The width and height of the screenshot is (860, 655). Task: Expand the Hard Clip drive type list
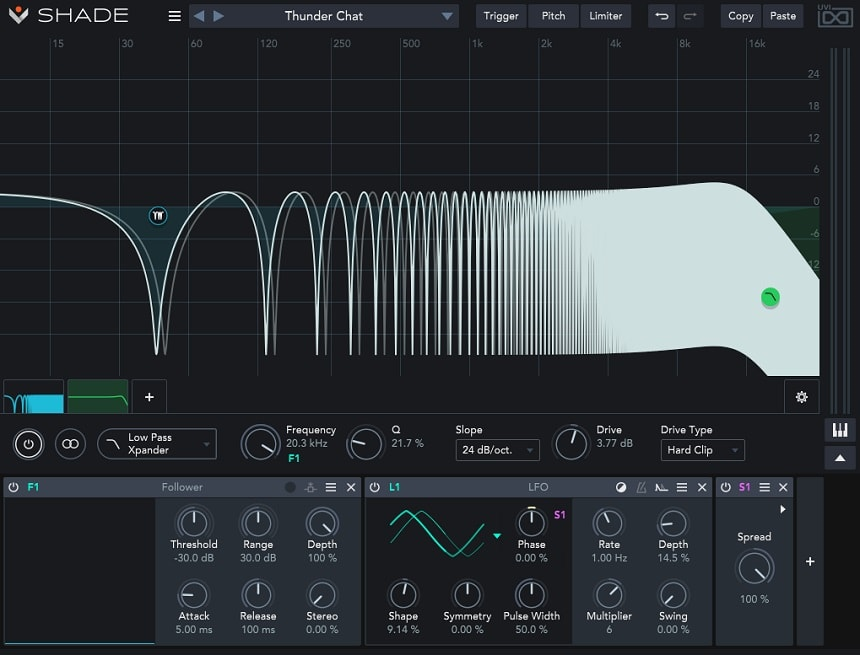[x=702, y=450]
